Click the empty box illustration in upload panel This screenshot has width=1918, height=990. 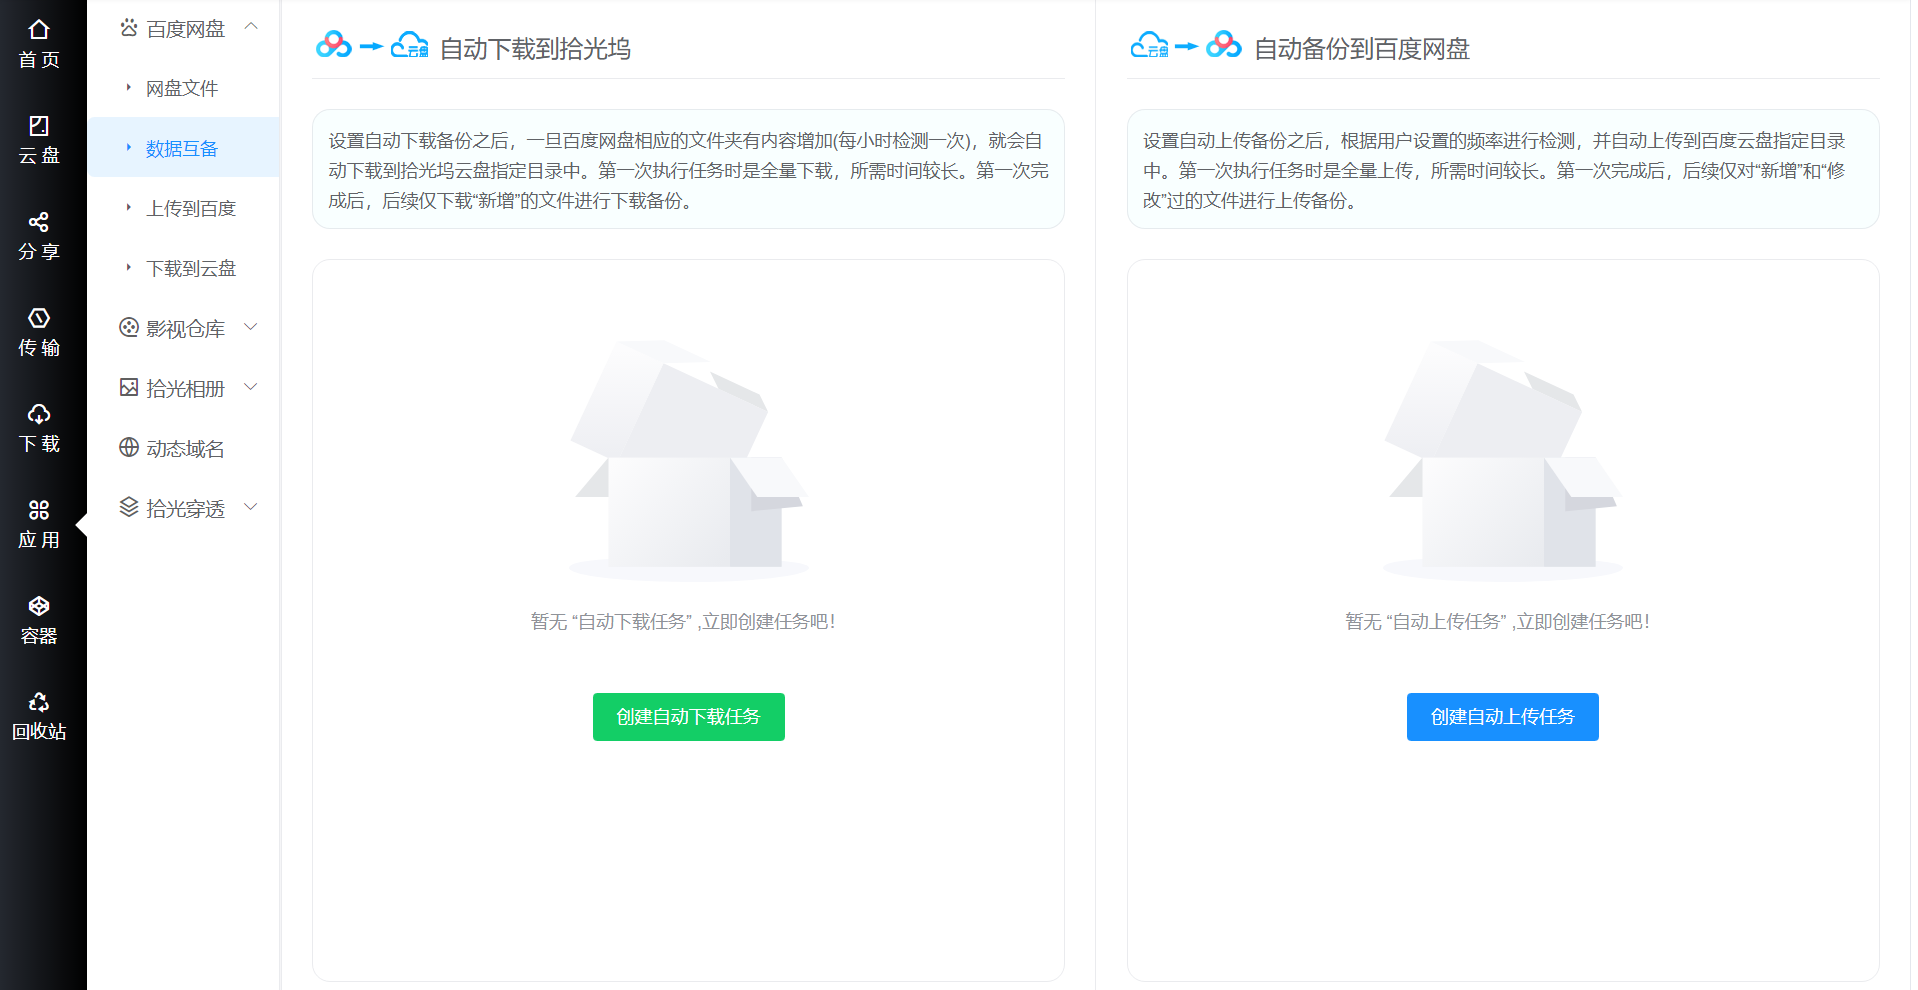pyautogui.click(x=1502, y=460)
